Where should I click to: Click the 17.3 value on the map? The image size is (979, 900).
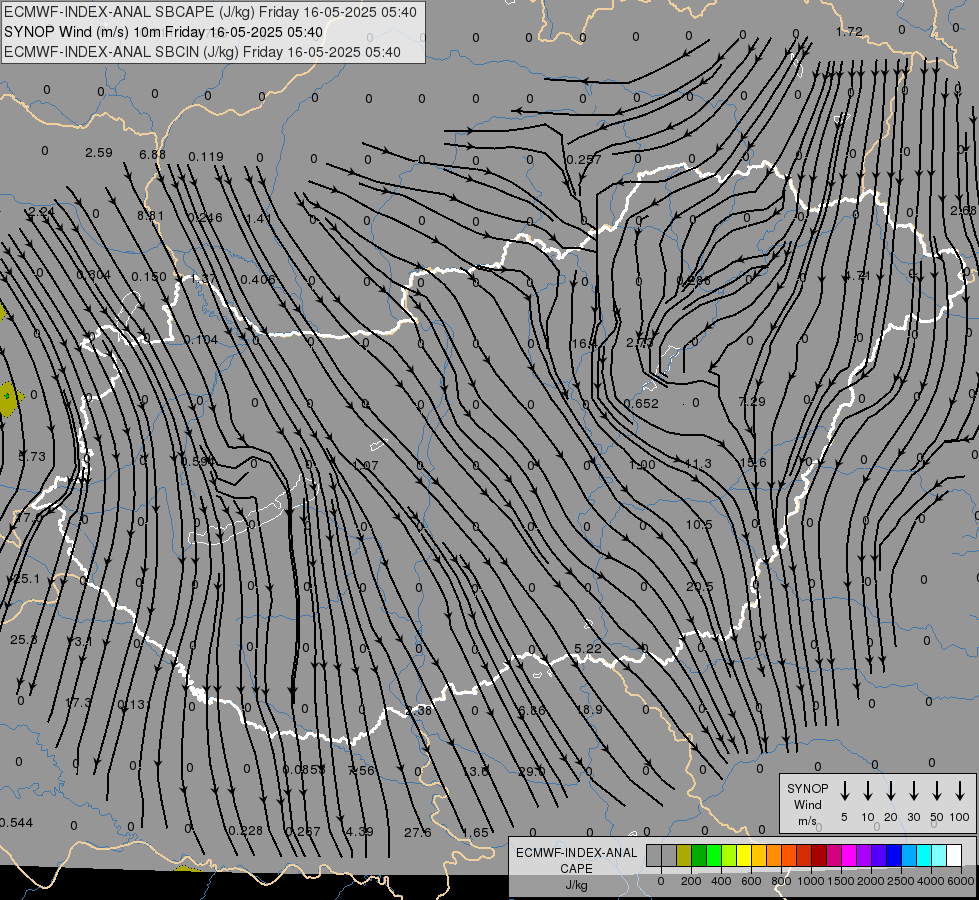[x=77, y=703]
